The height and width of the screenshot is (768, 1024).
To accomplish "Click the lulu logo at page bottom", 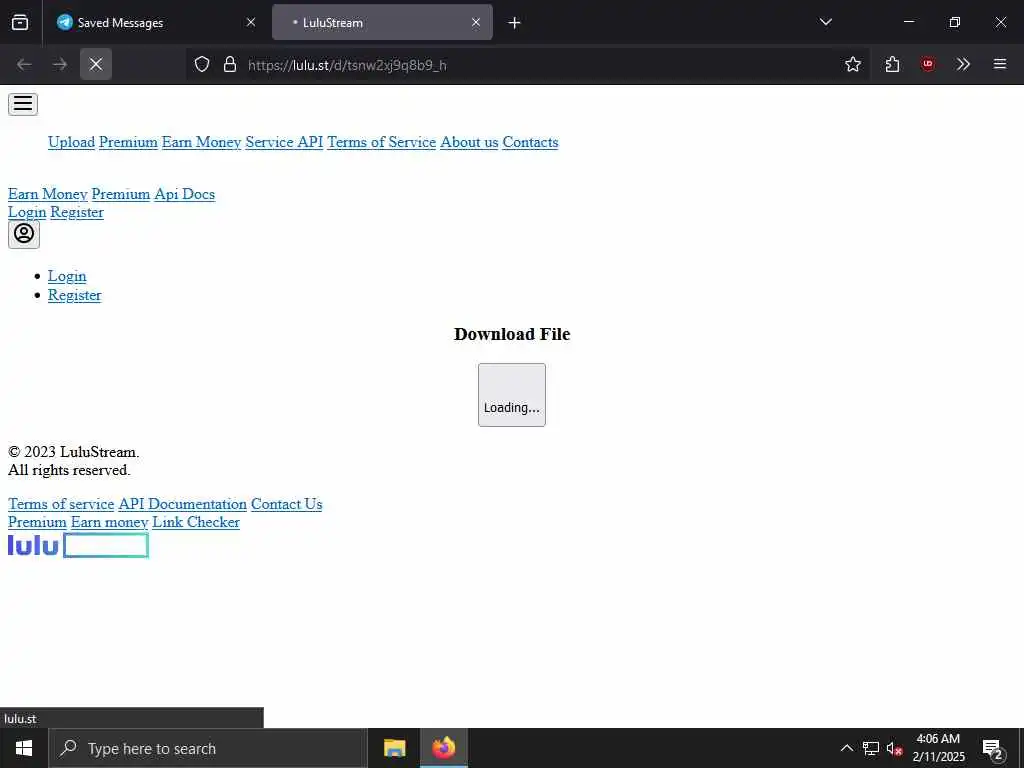I will pyautogui.click(x=78, y=545).
